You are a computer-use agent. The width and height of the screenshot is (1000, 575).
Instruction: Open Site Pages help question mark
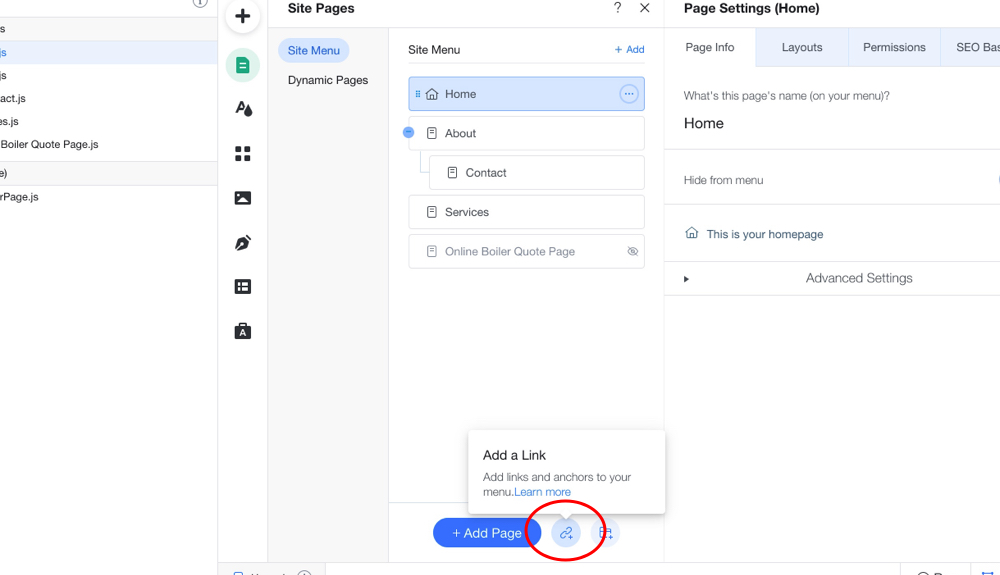[617, 8]
